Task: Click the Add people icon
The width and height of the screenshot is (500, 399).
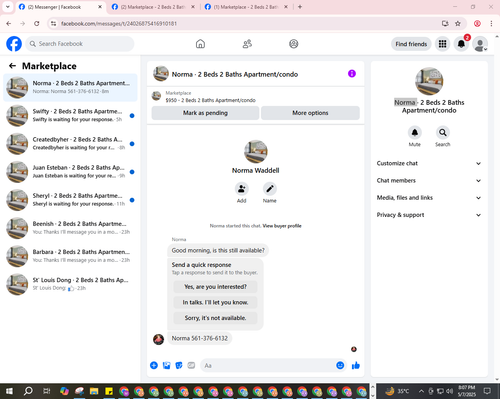Action: [x=241, y=189]
